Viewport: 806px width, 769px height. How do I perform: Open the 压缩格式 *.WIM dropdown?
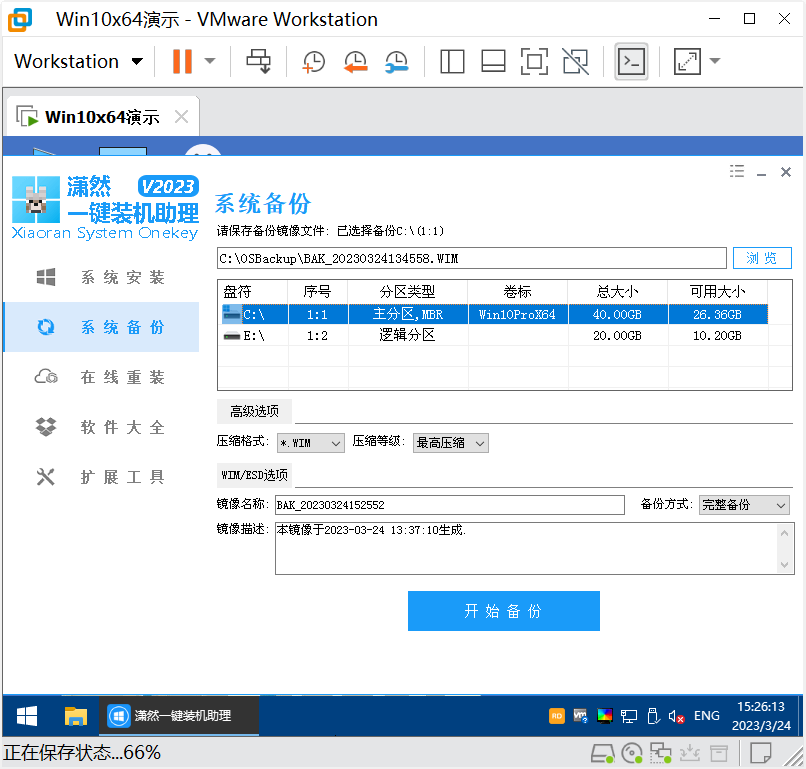[x=311, y=443]
